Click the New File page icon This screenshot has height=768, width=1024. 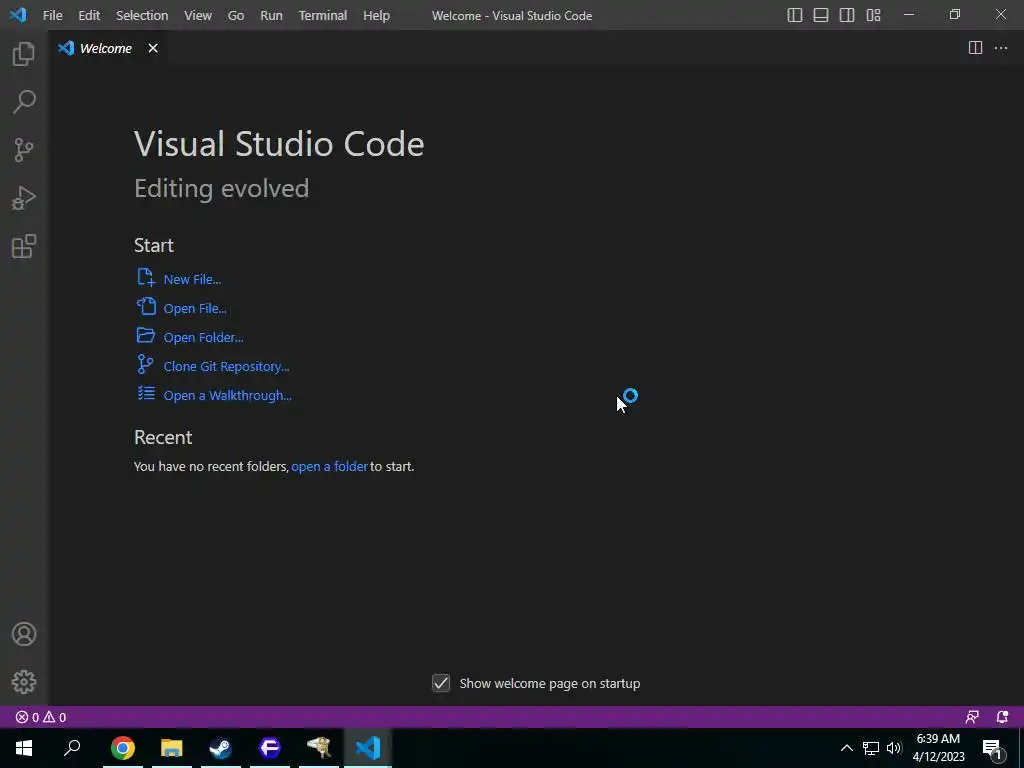tap(146, 277)
